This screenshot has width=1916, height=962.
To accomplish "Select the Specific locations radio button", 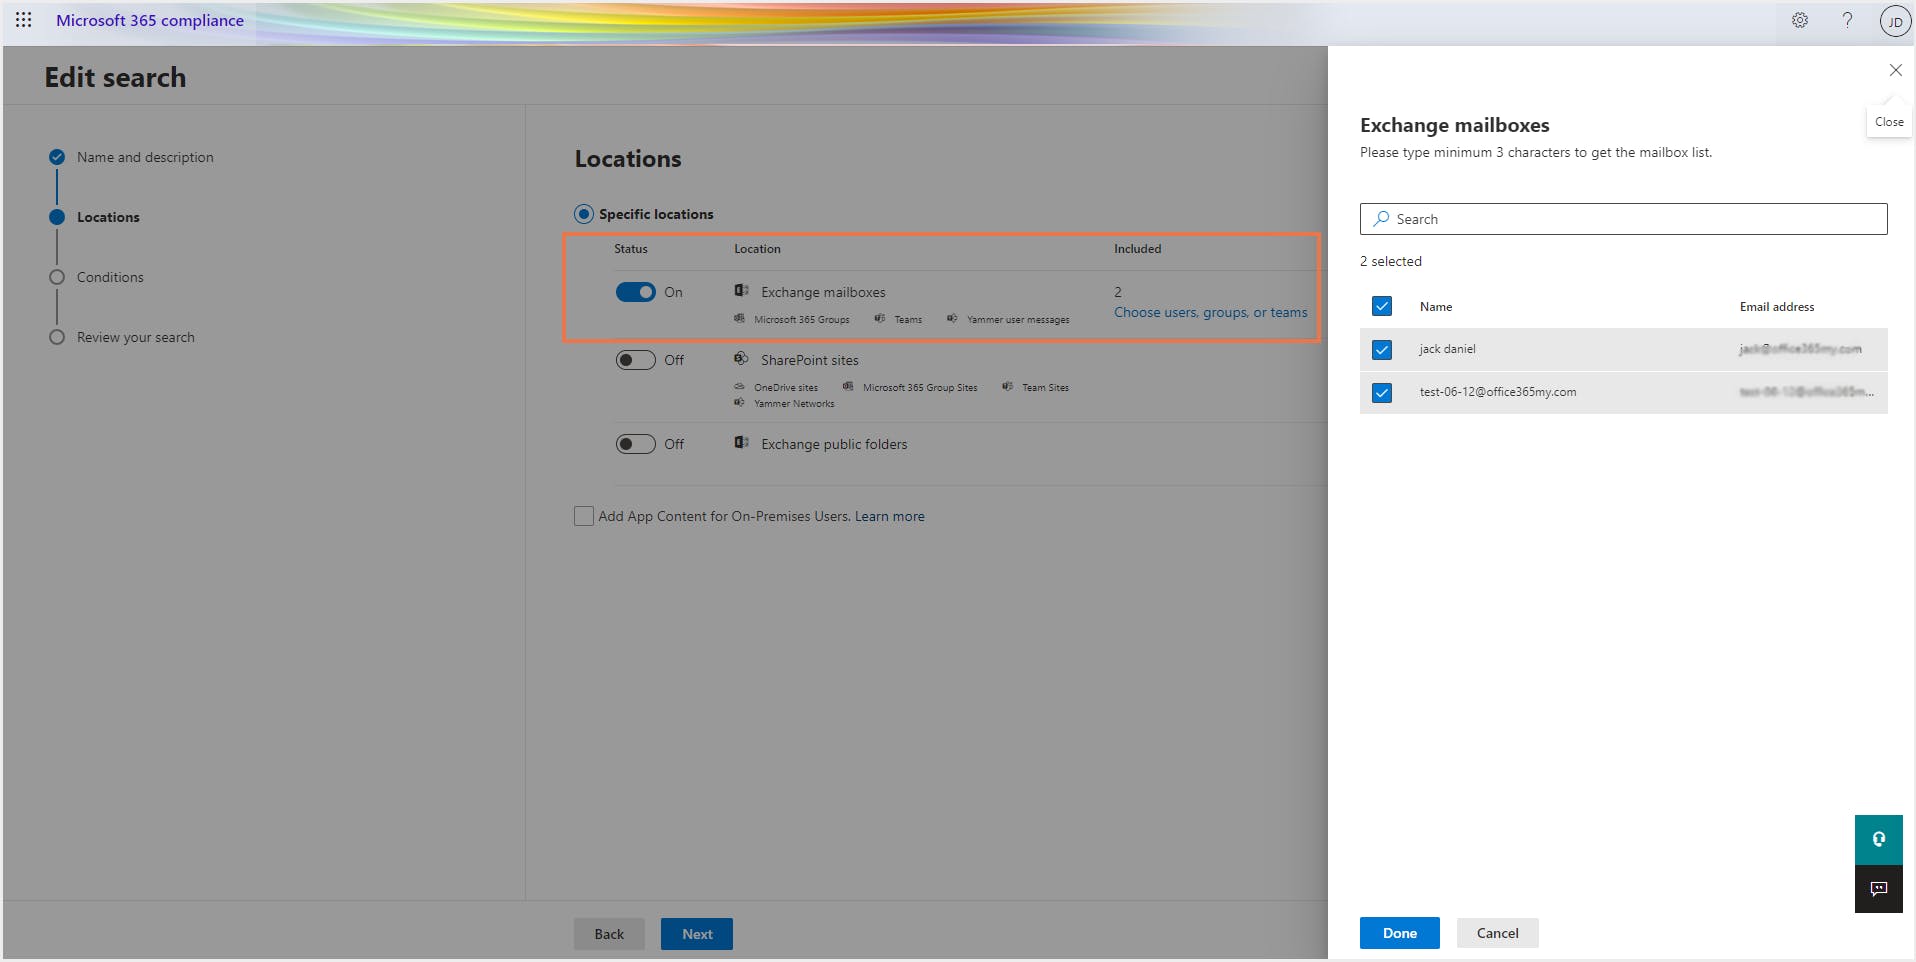I will coord(584,214).
